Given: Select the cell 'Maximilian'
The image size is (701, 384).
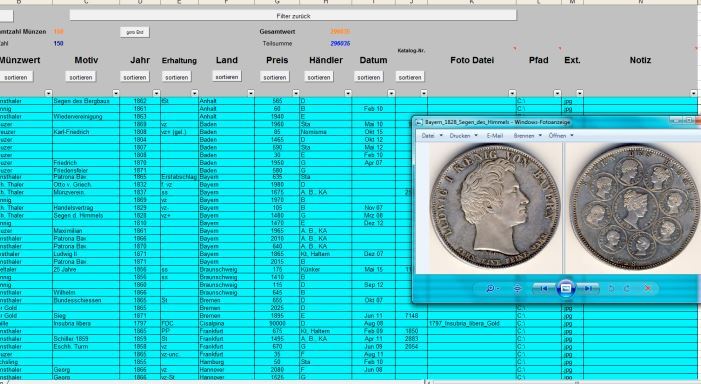Looking at the screenshot, I should (x=86, y=231).
